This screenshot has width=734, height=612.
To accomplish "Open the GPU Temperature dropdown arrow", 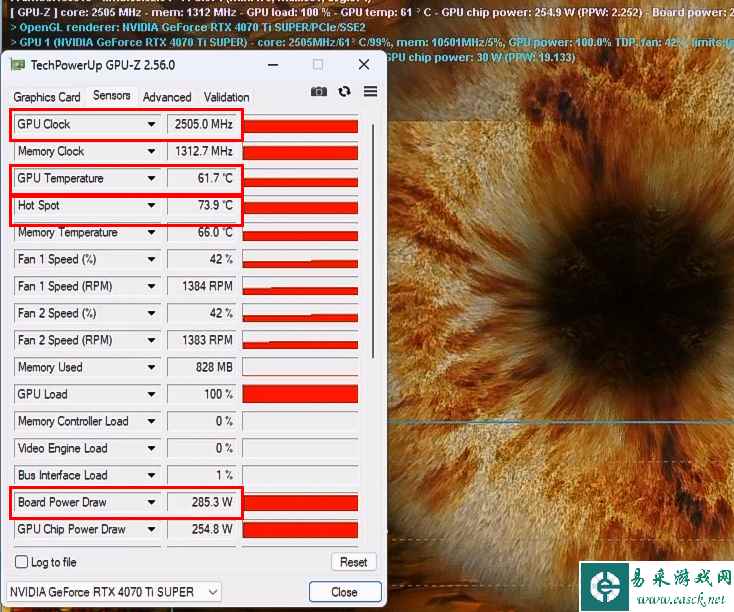I will [x=151, y=178].
